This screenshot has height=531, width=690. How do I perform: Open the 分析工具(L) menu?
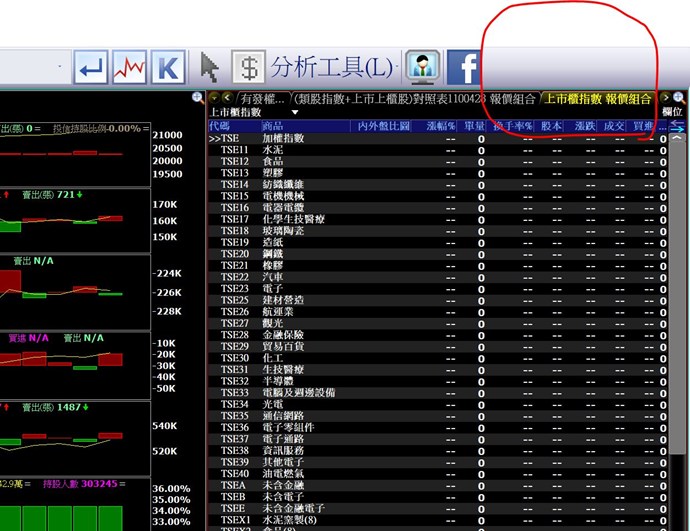[x=334, y=68]
